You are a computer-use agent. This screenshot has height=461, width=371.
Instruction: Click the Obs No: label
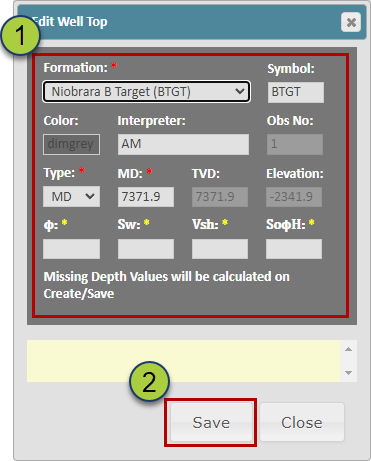point(290,121)
